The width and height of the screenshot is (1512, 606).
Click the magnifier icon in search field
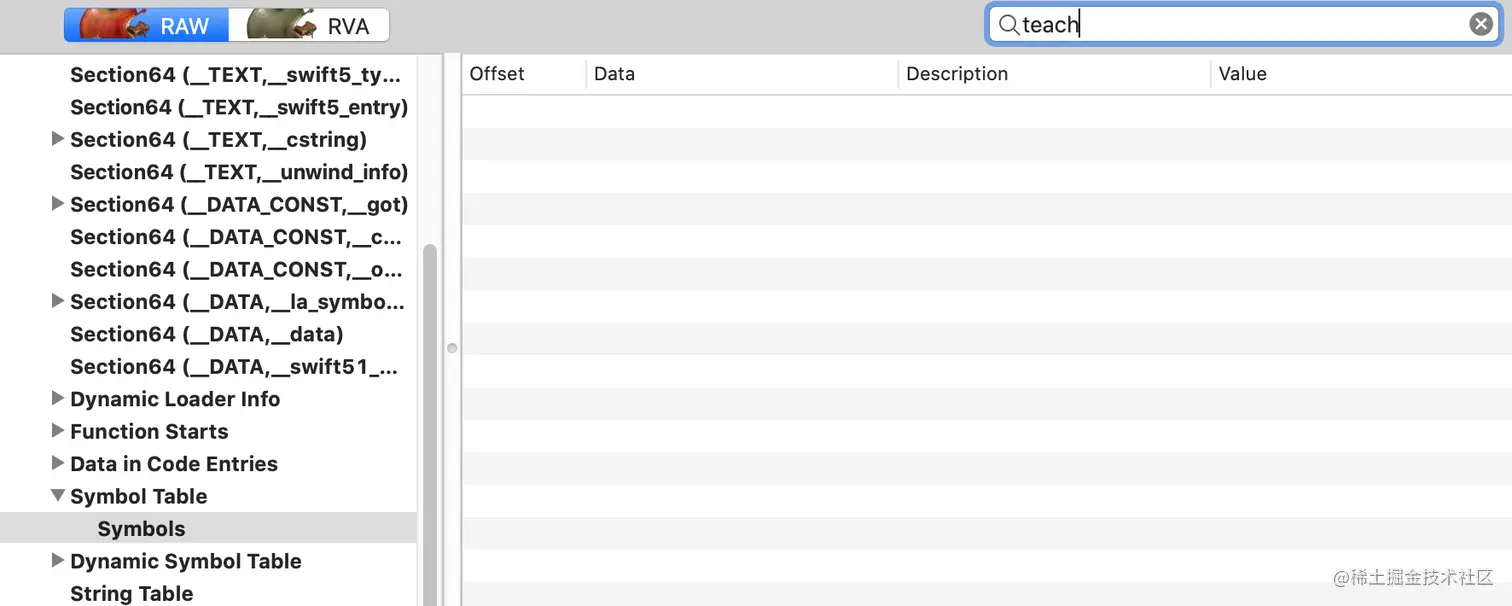[x=1008, y=25]
